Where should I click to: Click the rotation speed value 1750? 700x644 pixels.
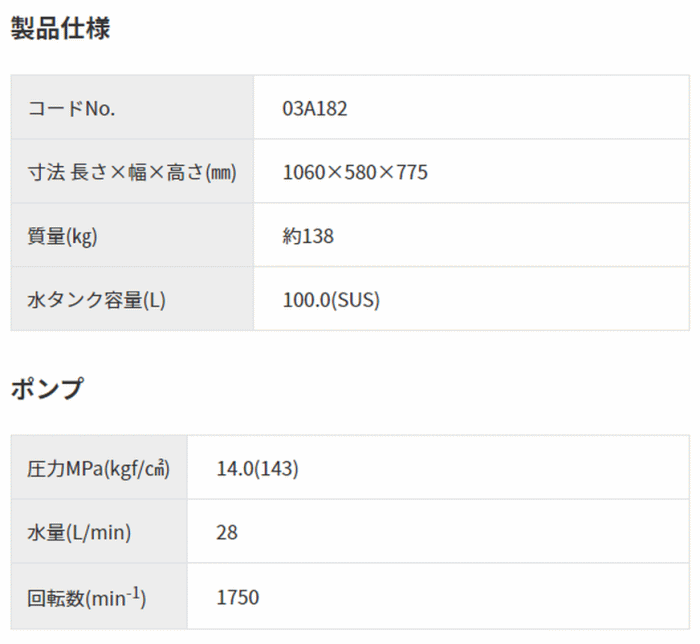tap(238, 598)
